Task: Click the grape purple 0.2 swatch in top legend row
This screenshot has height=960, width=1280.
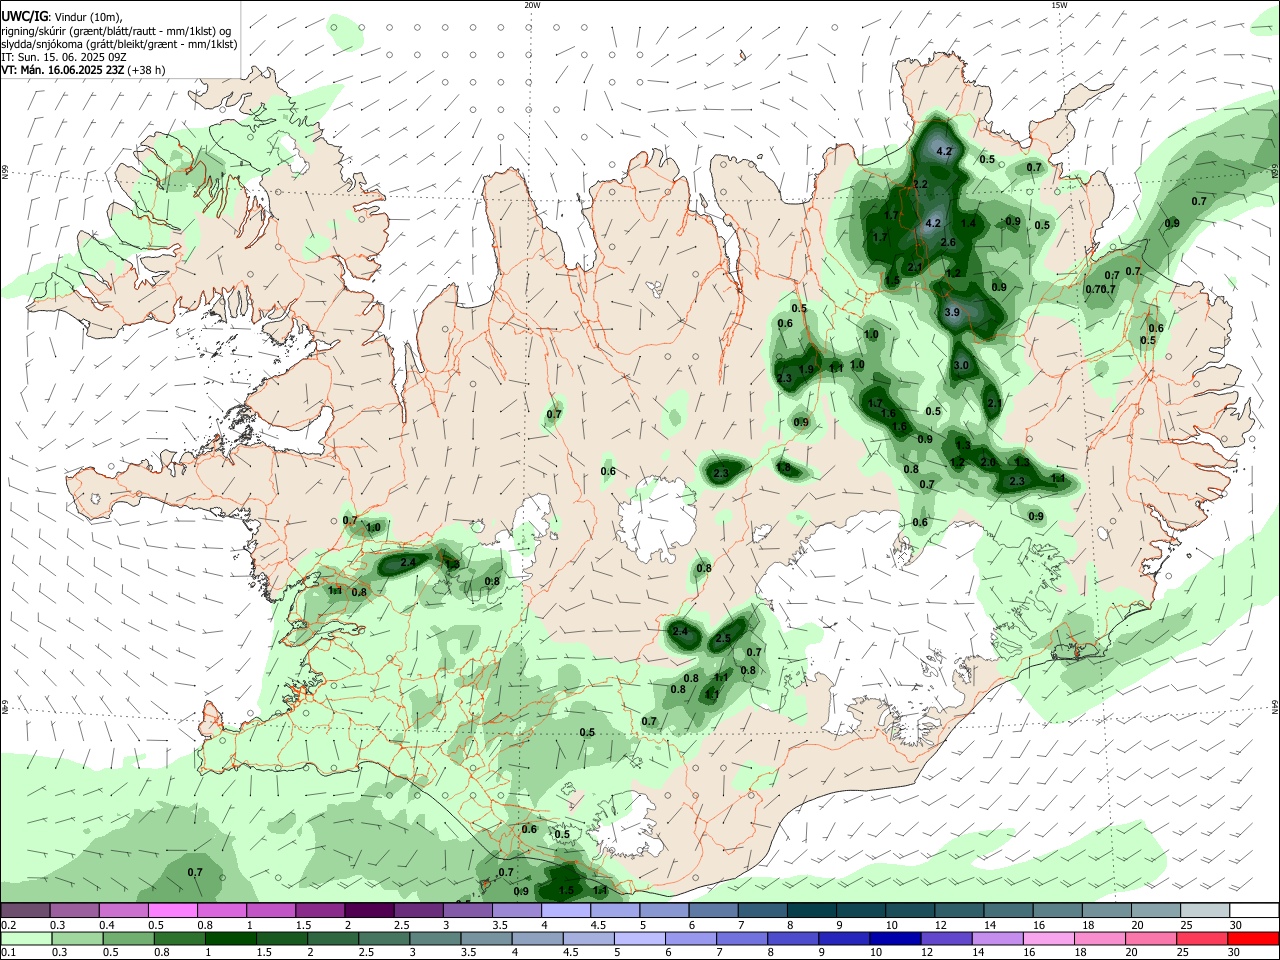Action: tap(25, 910)
